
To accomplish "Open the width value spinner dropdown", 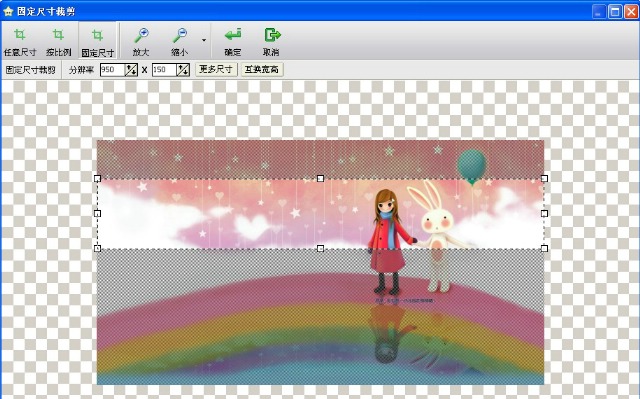I will click(x=131, y=70).
